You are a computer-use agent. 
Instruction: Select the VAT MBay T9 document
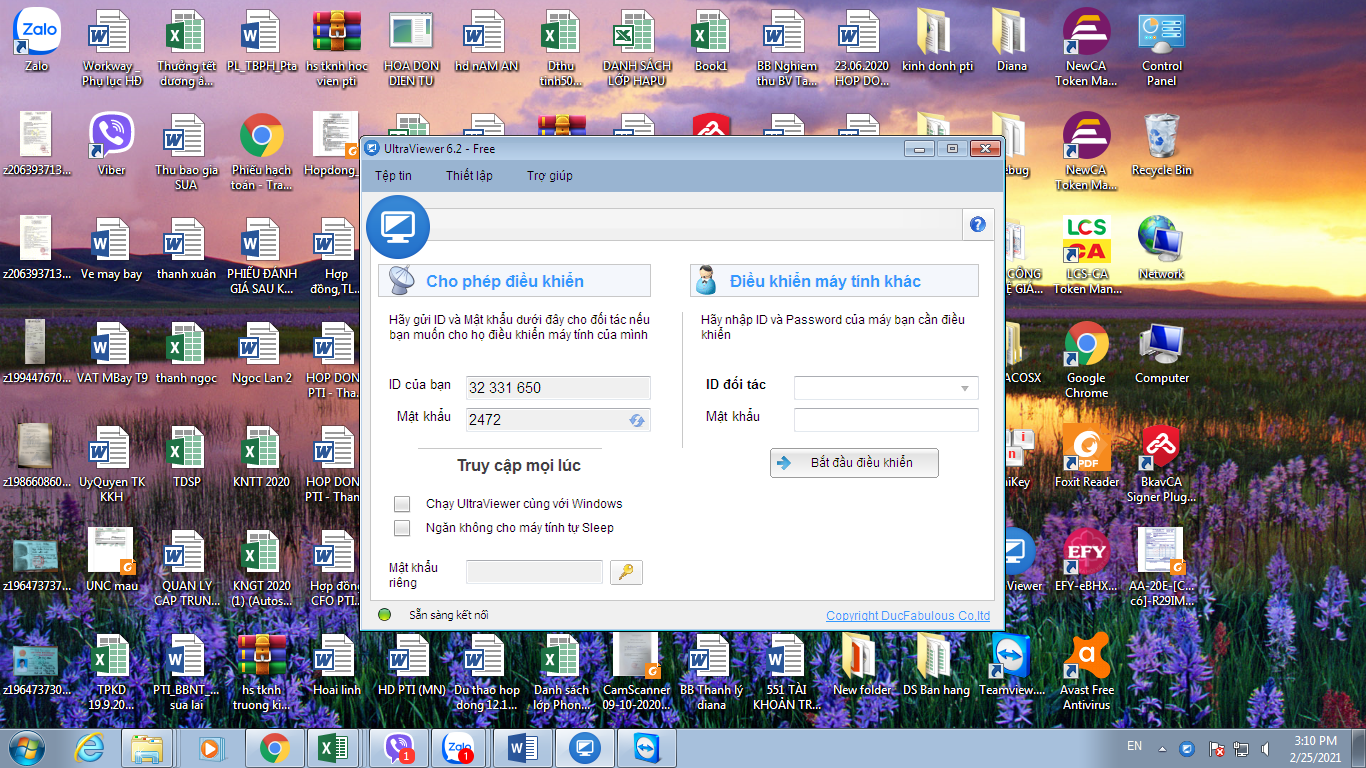[112, 352]
